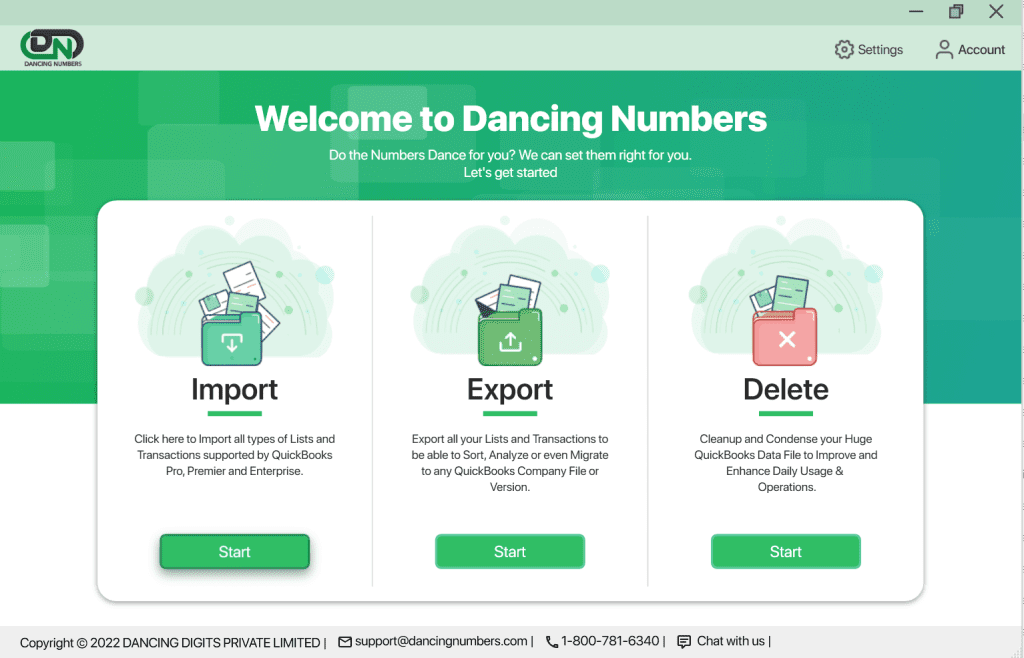1024x658 pixels.
Task: Click the phone icon in the footer
Action: pos(553,641)
